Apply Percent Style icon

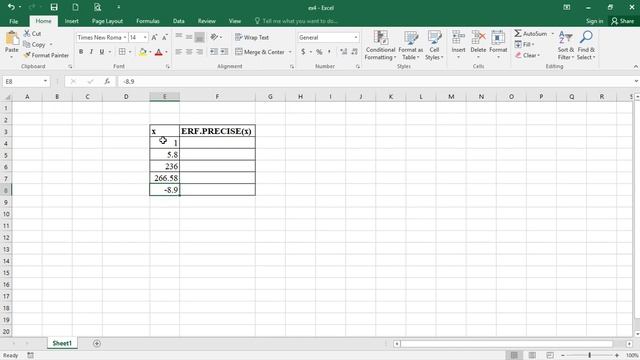click(319, 52)
